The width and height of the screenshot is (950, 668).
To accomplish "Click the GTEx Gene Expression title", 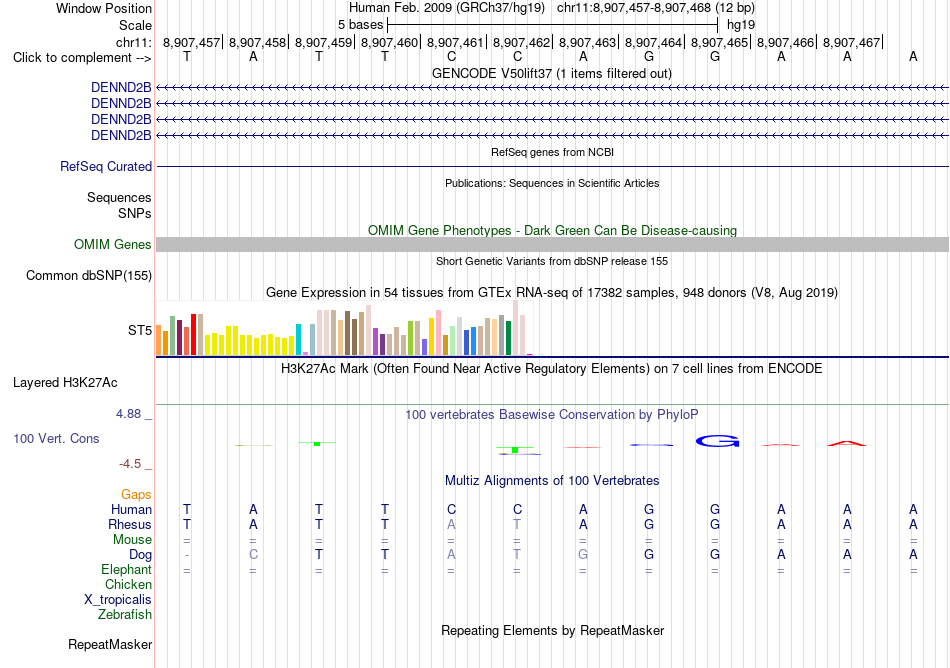I will tap(552, 293).
